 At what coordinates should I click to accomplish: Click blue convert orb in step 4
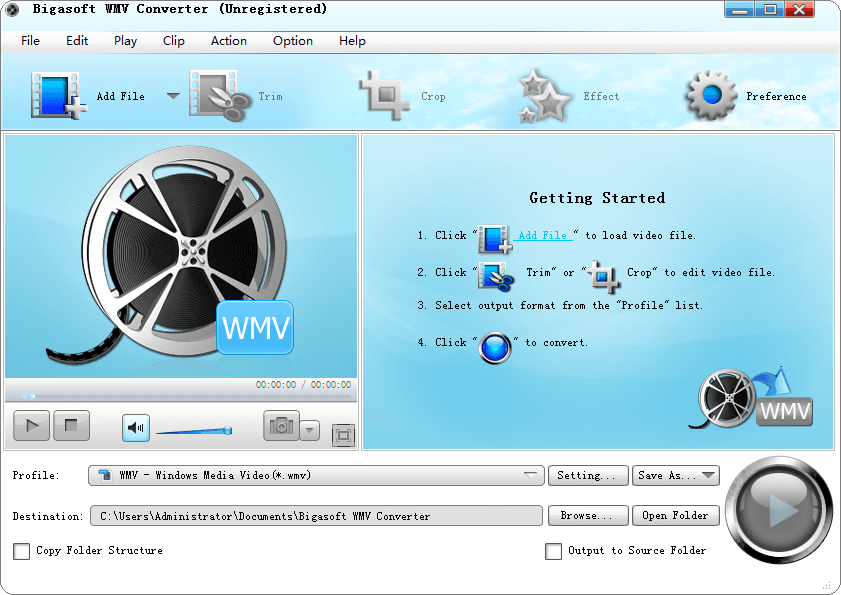click(495, 348)
